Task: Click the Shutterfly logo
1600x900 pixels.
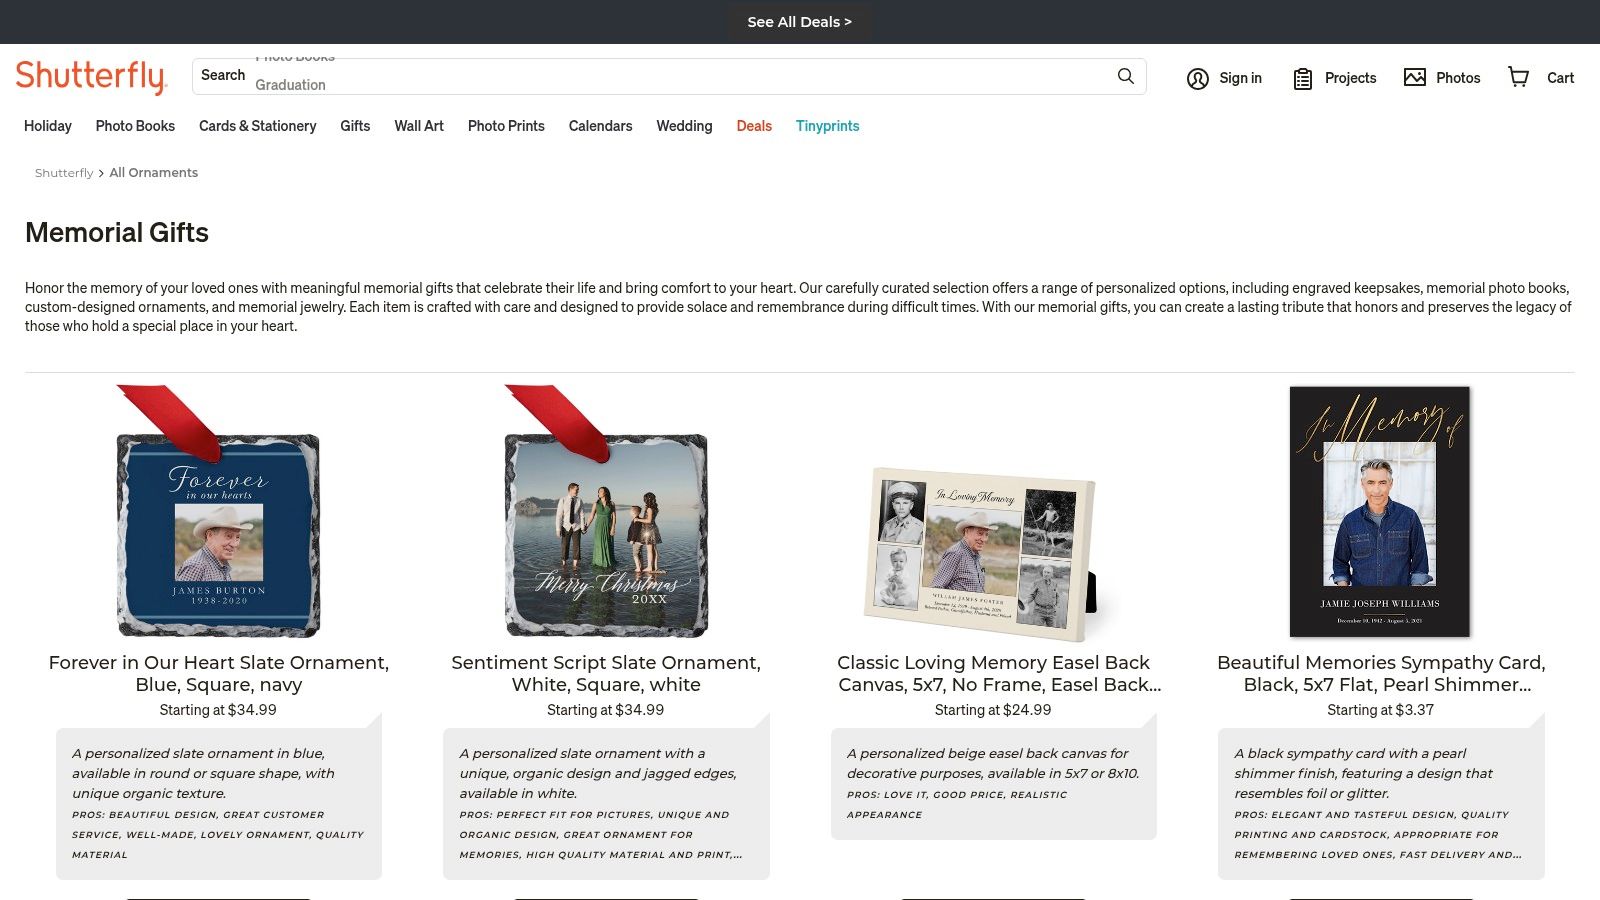Action: (92, 75)
